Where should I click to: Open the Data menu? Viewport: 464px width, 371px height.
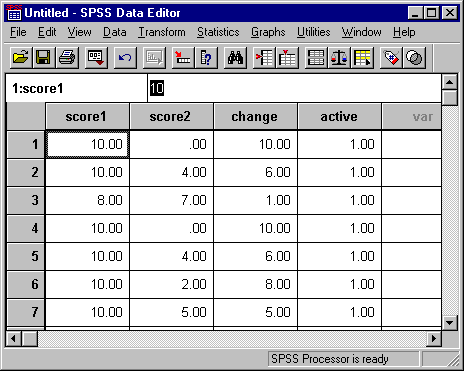click(x=115, y=32)
